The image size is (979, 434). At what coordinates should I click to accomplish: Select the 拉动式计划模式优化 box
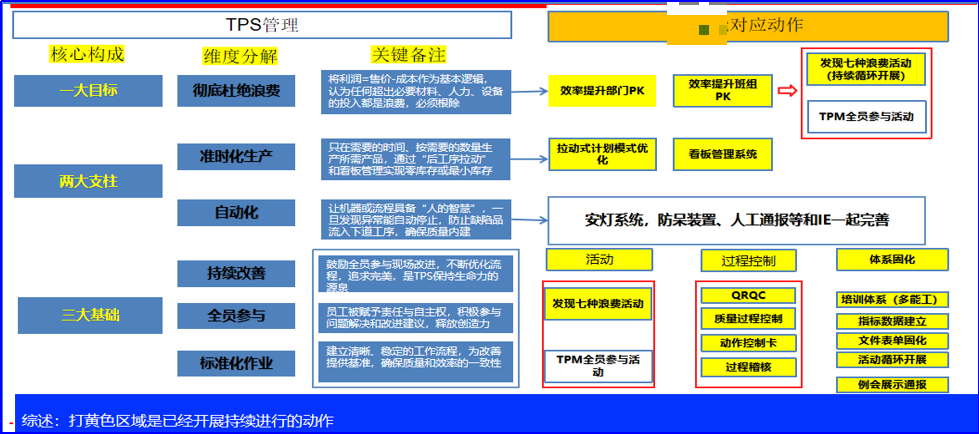[x=603, y=154]
